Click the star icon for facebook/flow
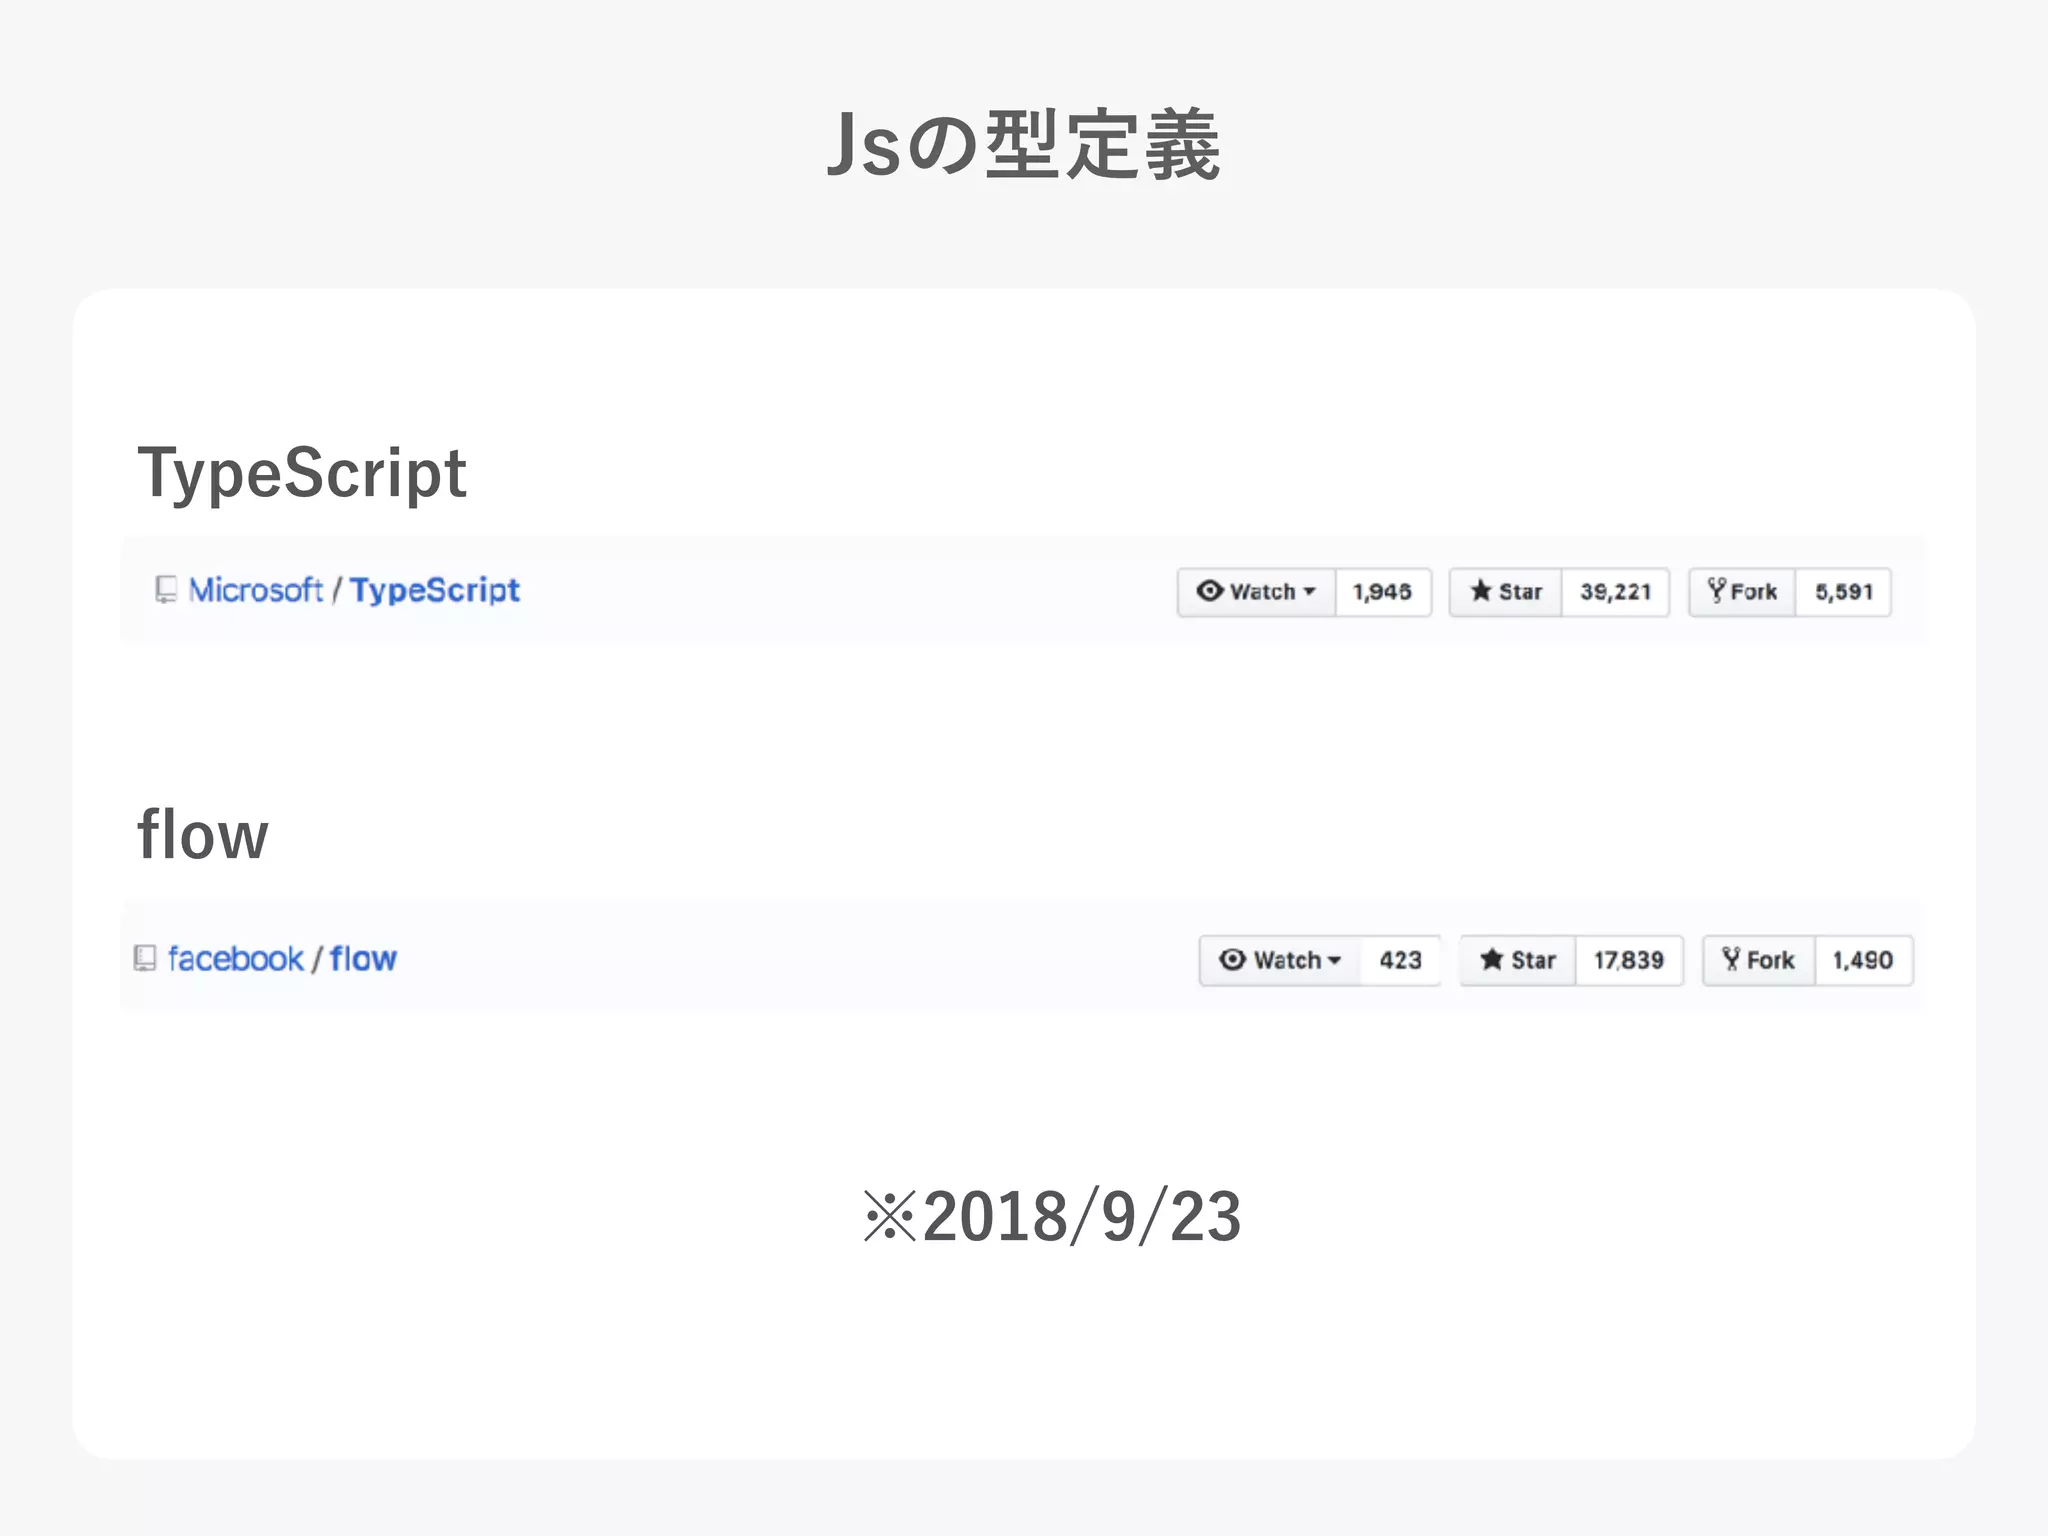This screenshot has height=1536, width=2048. pos(1492,959)
